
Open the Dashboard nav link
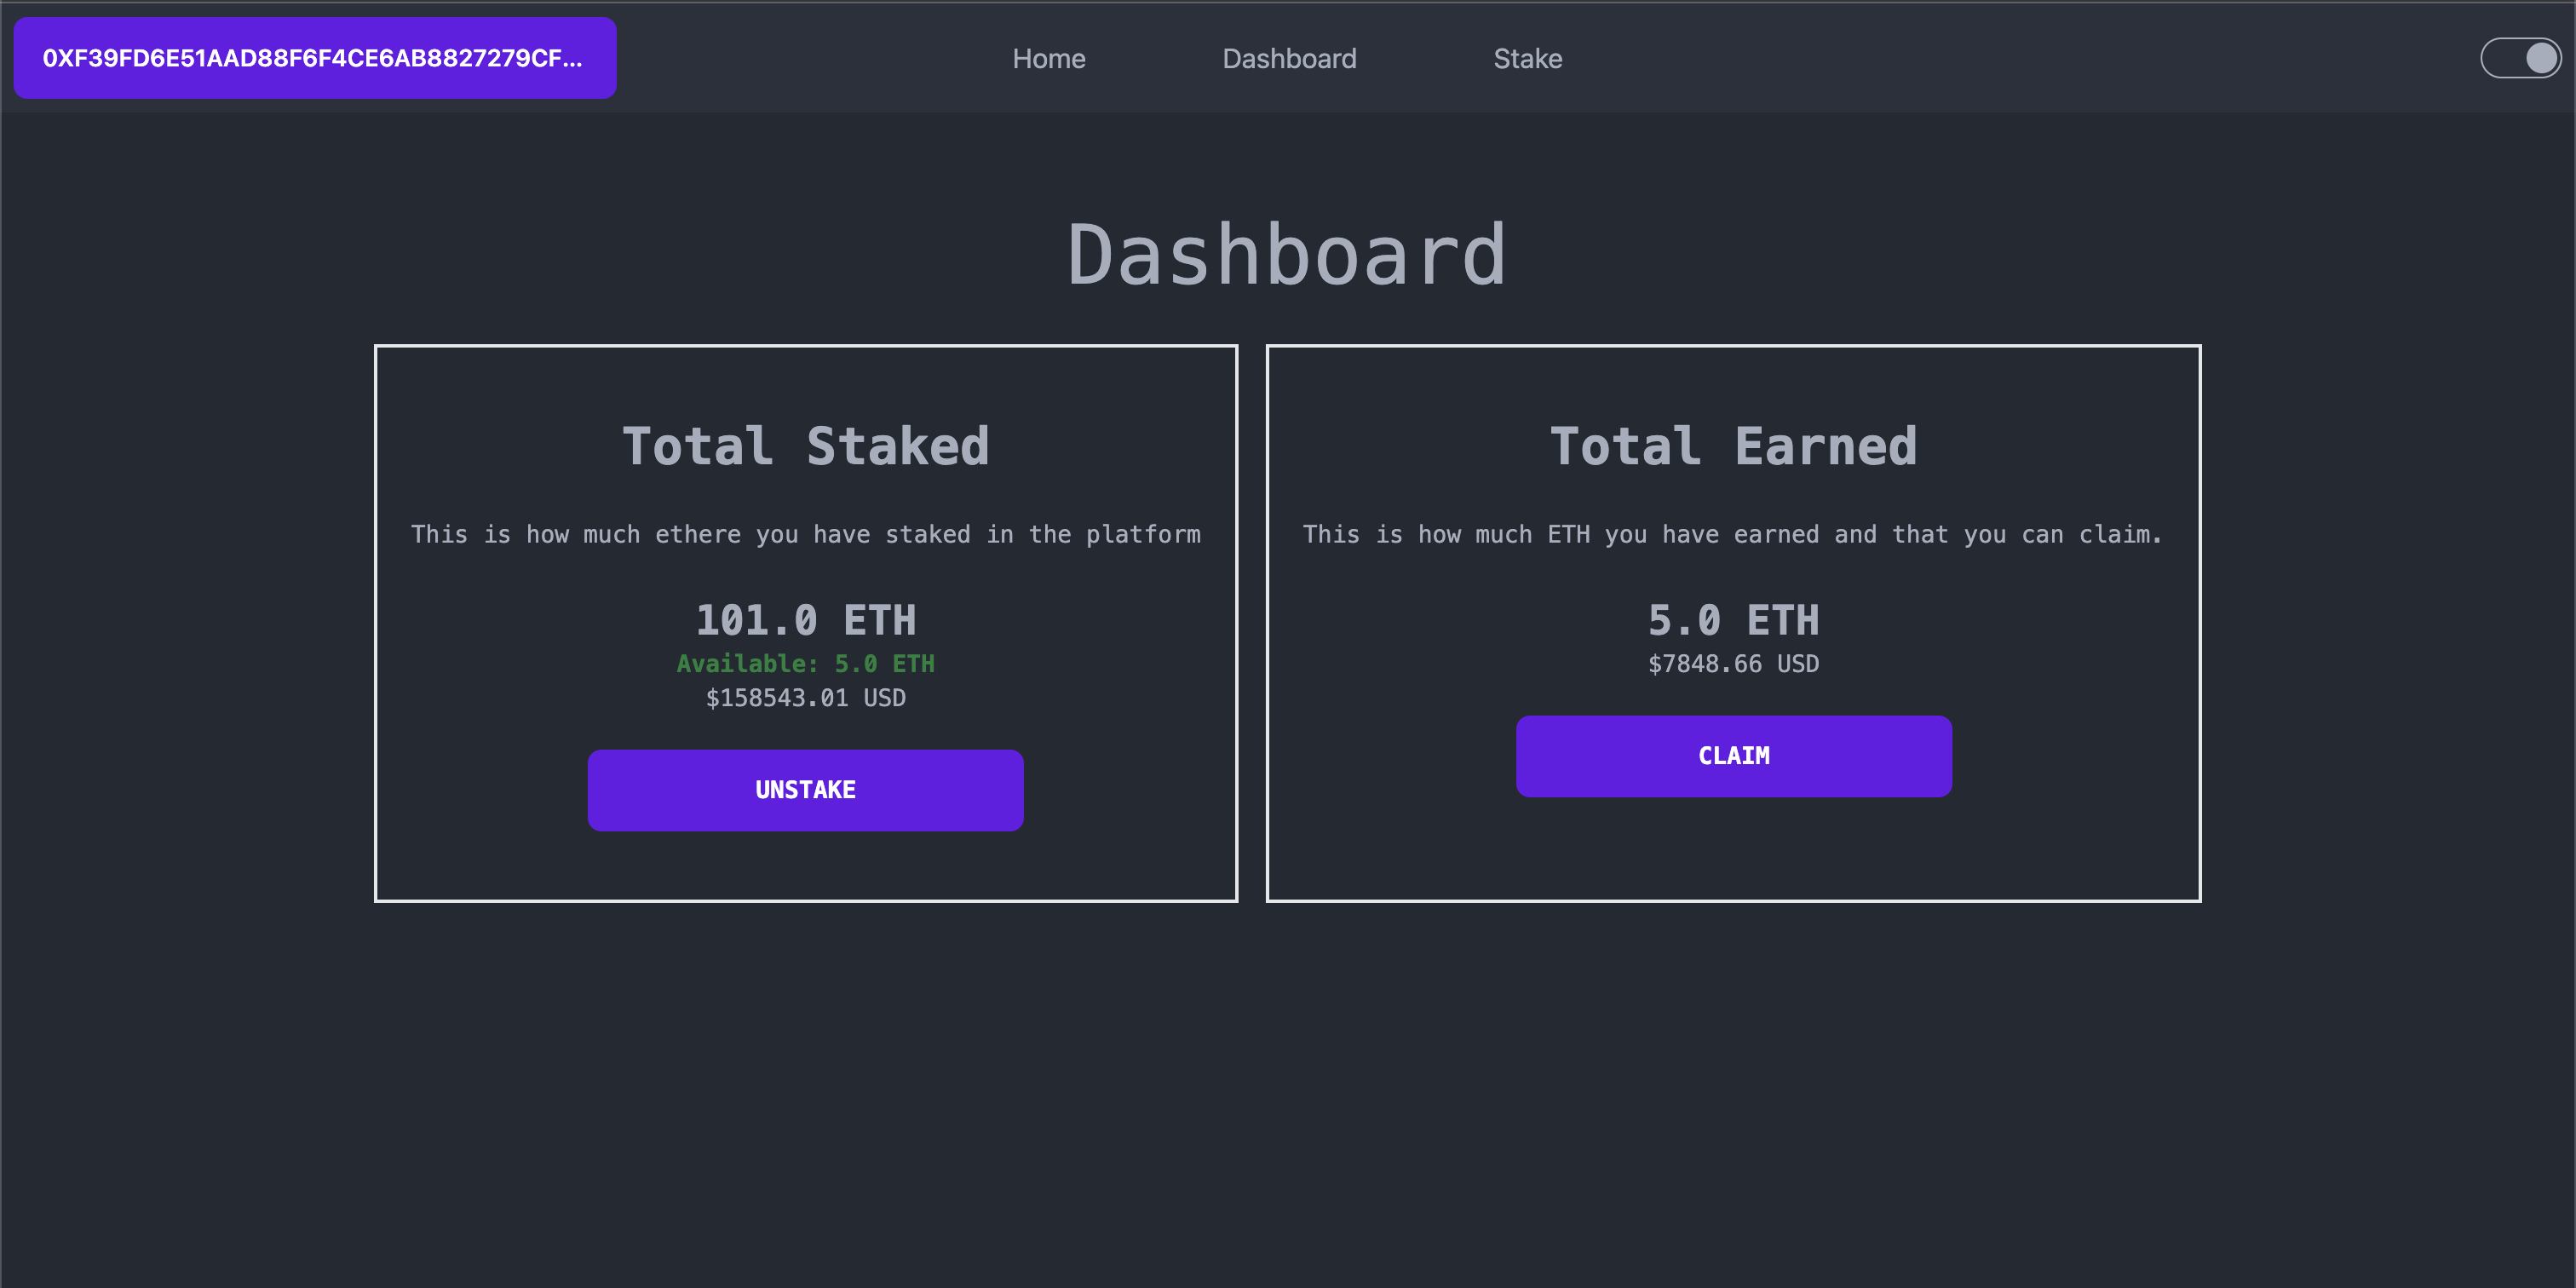pyautogui.click(x=1288, y=59)
